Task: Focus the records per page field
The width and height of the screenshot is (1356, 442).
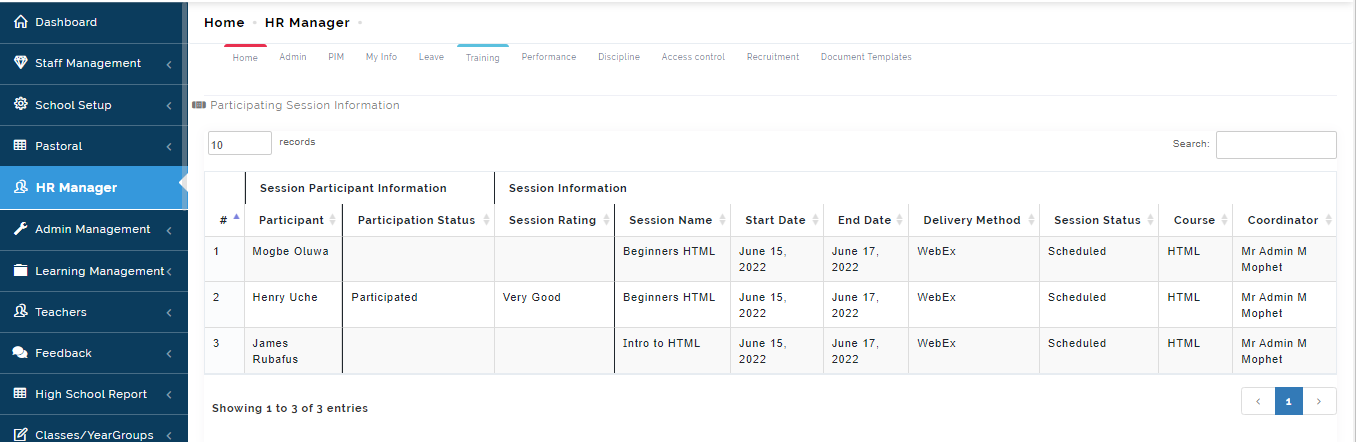Action: coord(240,144)
